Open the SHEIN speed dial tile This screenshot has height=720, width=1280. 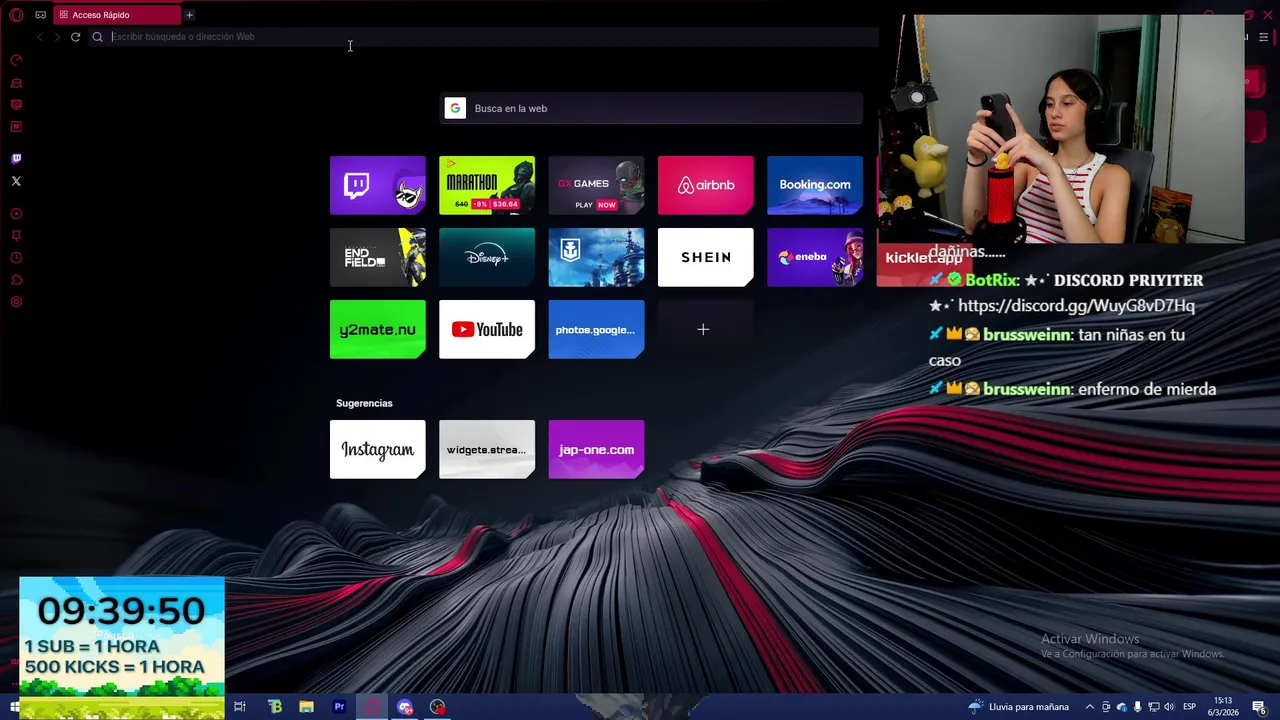click(x=706, y=257)
